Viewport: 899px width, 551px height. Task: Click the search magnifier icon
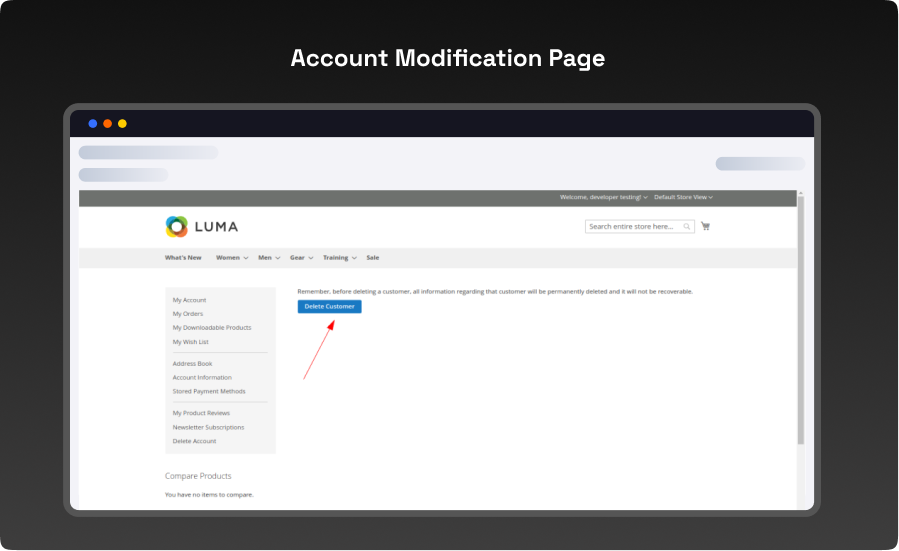[687, 227]
